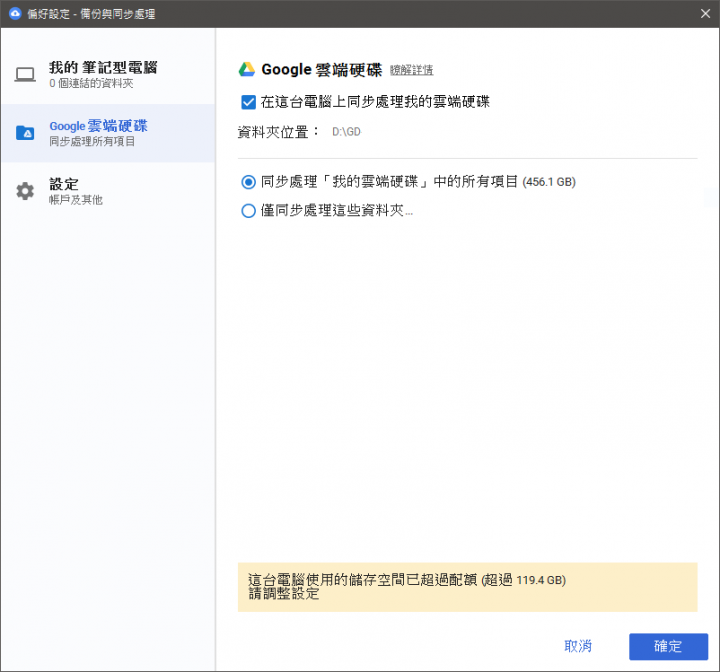Select 僅同步處理這些資料夾 radio option
720x672 pixels.
(x=248, y=211)
